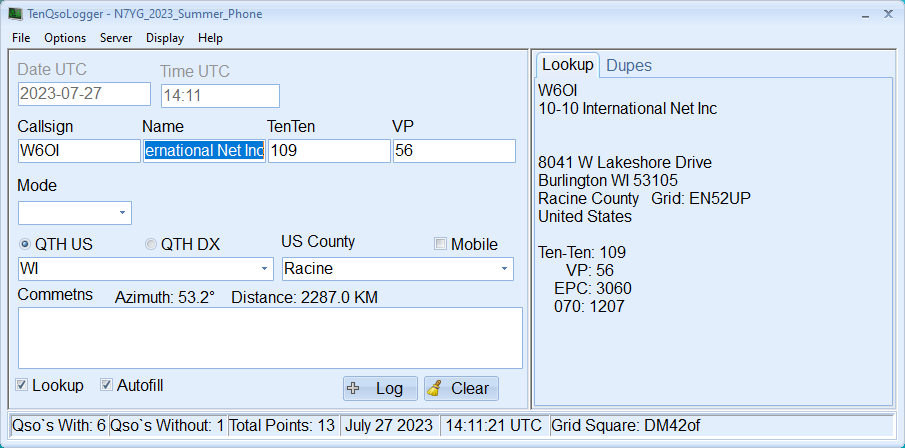Open the File menu
This screenshot has width=905, height=448.
click(x=21, y=38)
